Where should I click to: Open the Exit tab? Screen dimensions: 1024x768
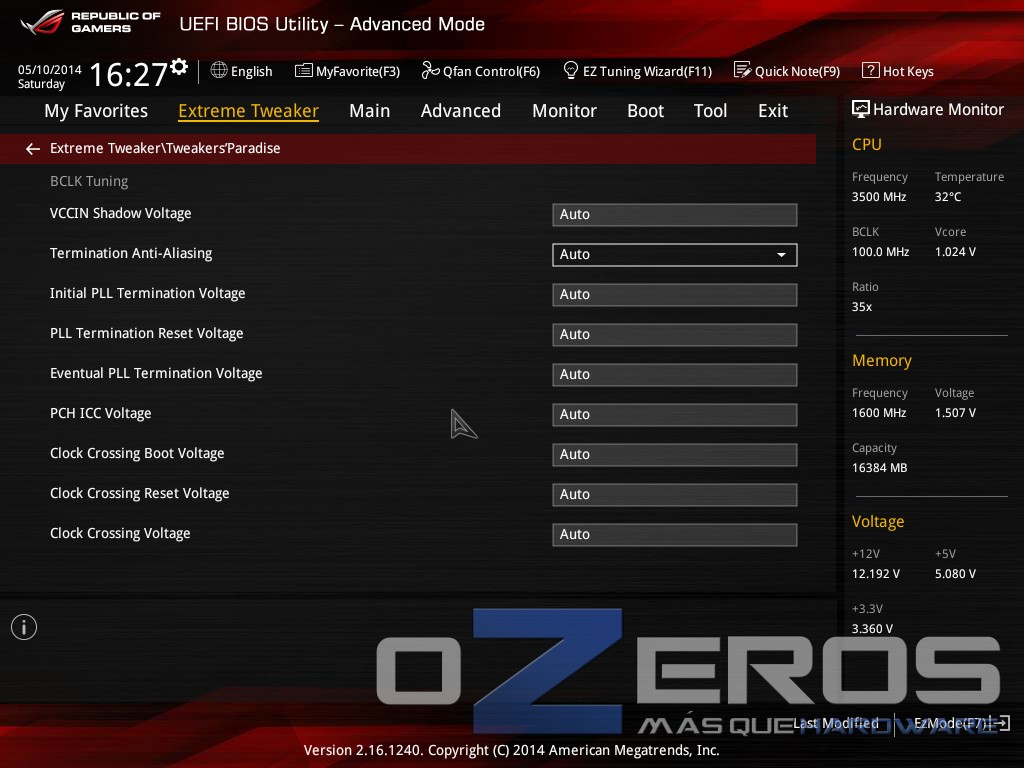[x=773, y=111]
